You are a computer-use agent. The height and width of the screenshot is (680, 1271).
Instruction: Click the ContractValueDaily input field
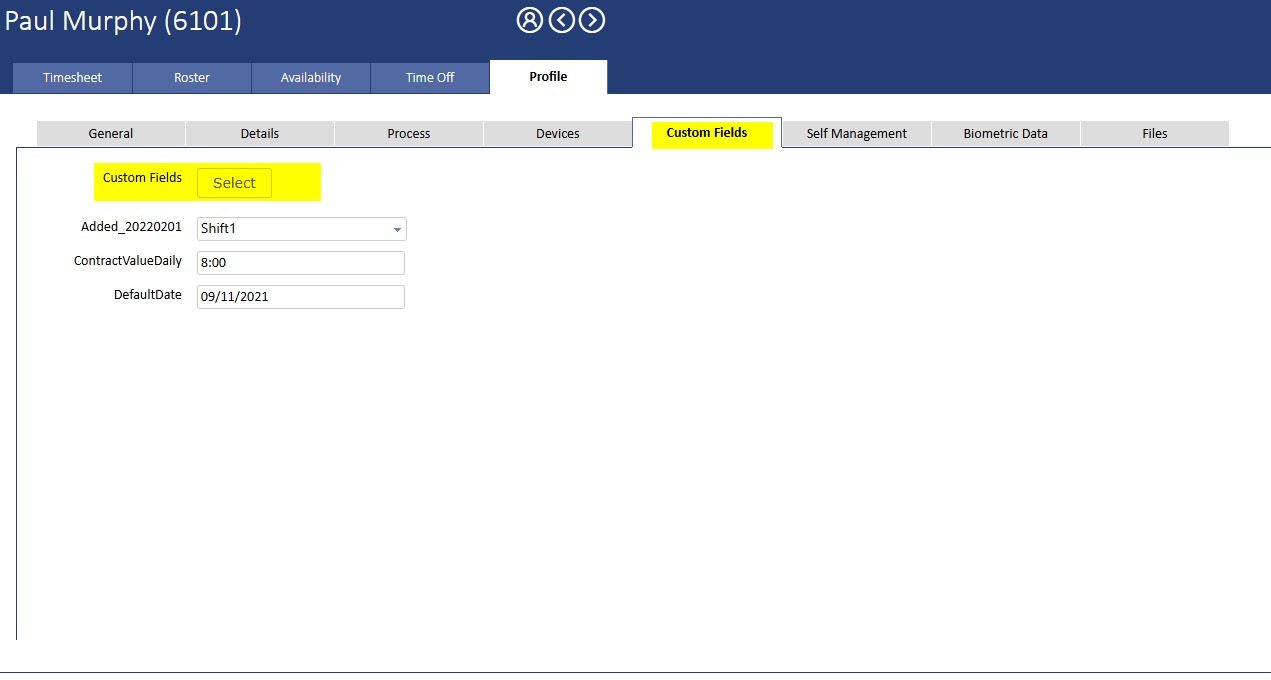(301, 263)
